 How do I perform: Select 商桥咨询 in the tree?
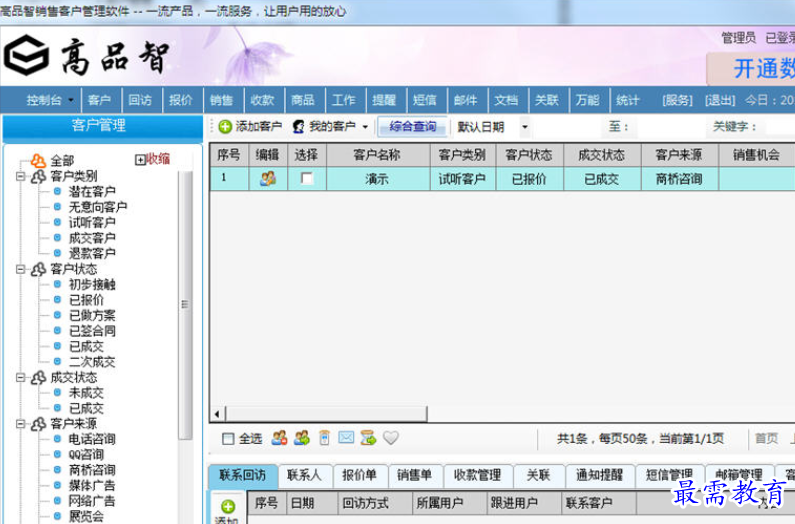coord(92,470)
